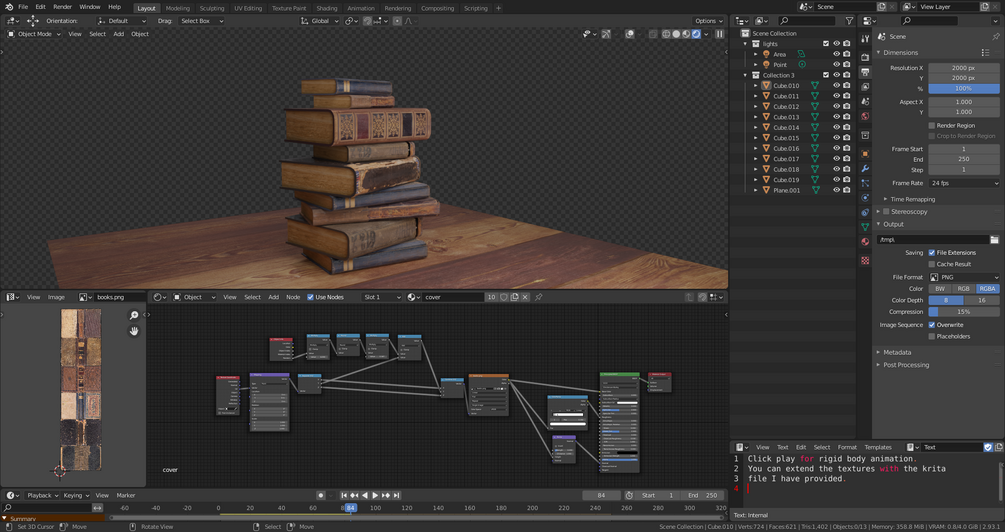Hide the Area light with eye icon
1005x532 pixels.
point(836,54)
